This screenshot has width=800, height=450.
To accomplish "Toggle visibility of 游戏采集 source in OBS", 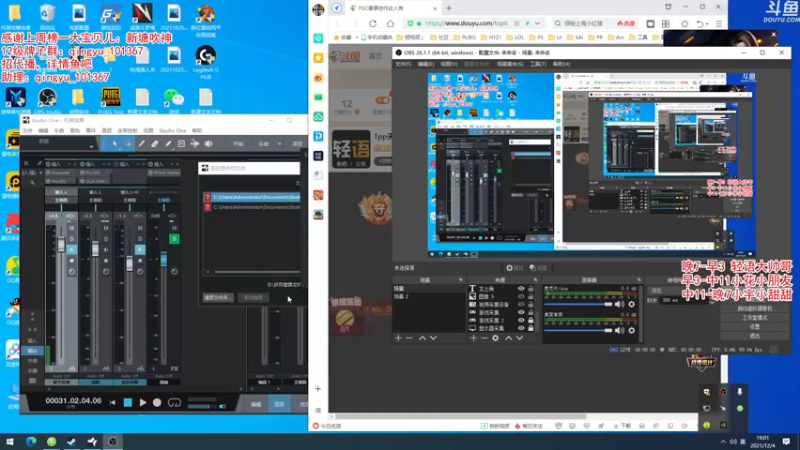I will point(521,312).
